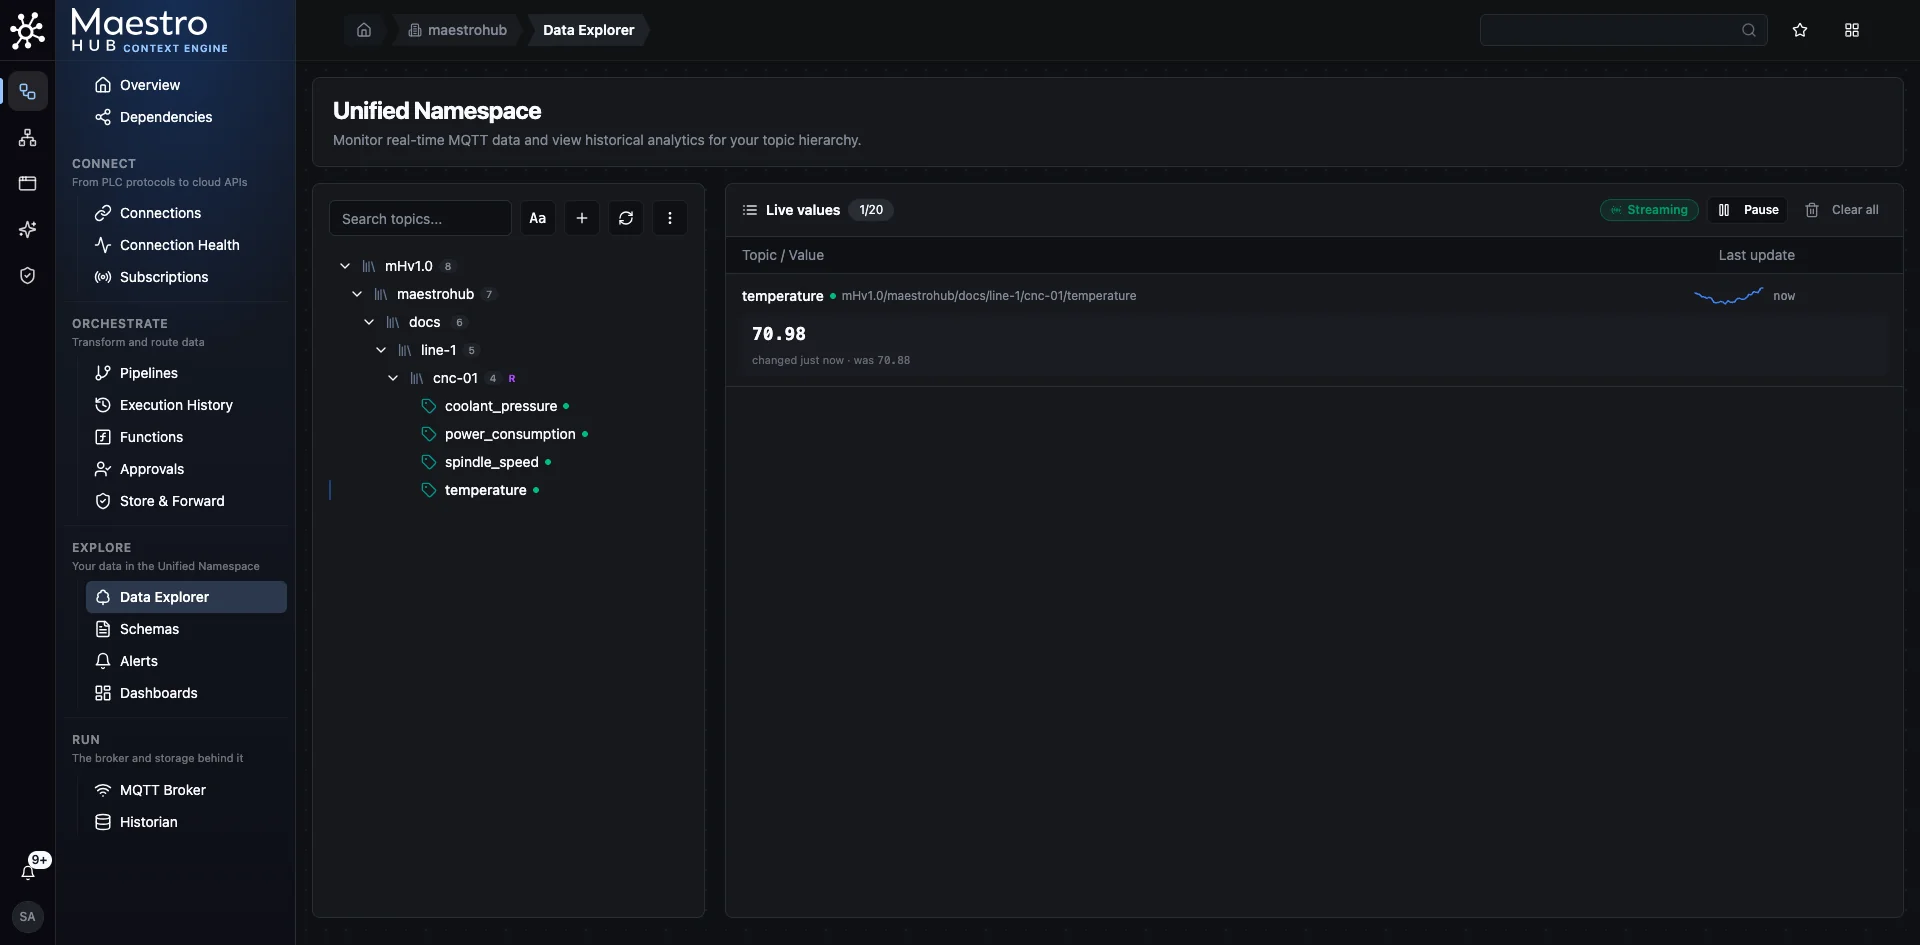This screenshot has height=945, width=1920.
Task: Toggle case-sensitive Aa search option
Action: [537, 218]
